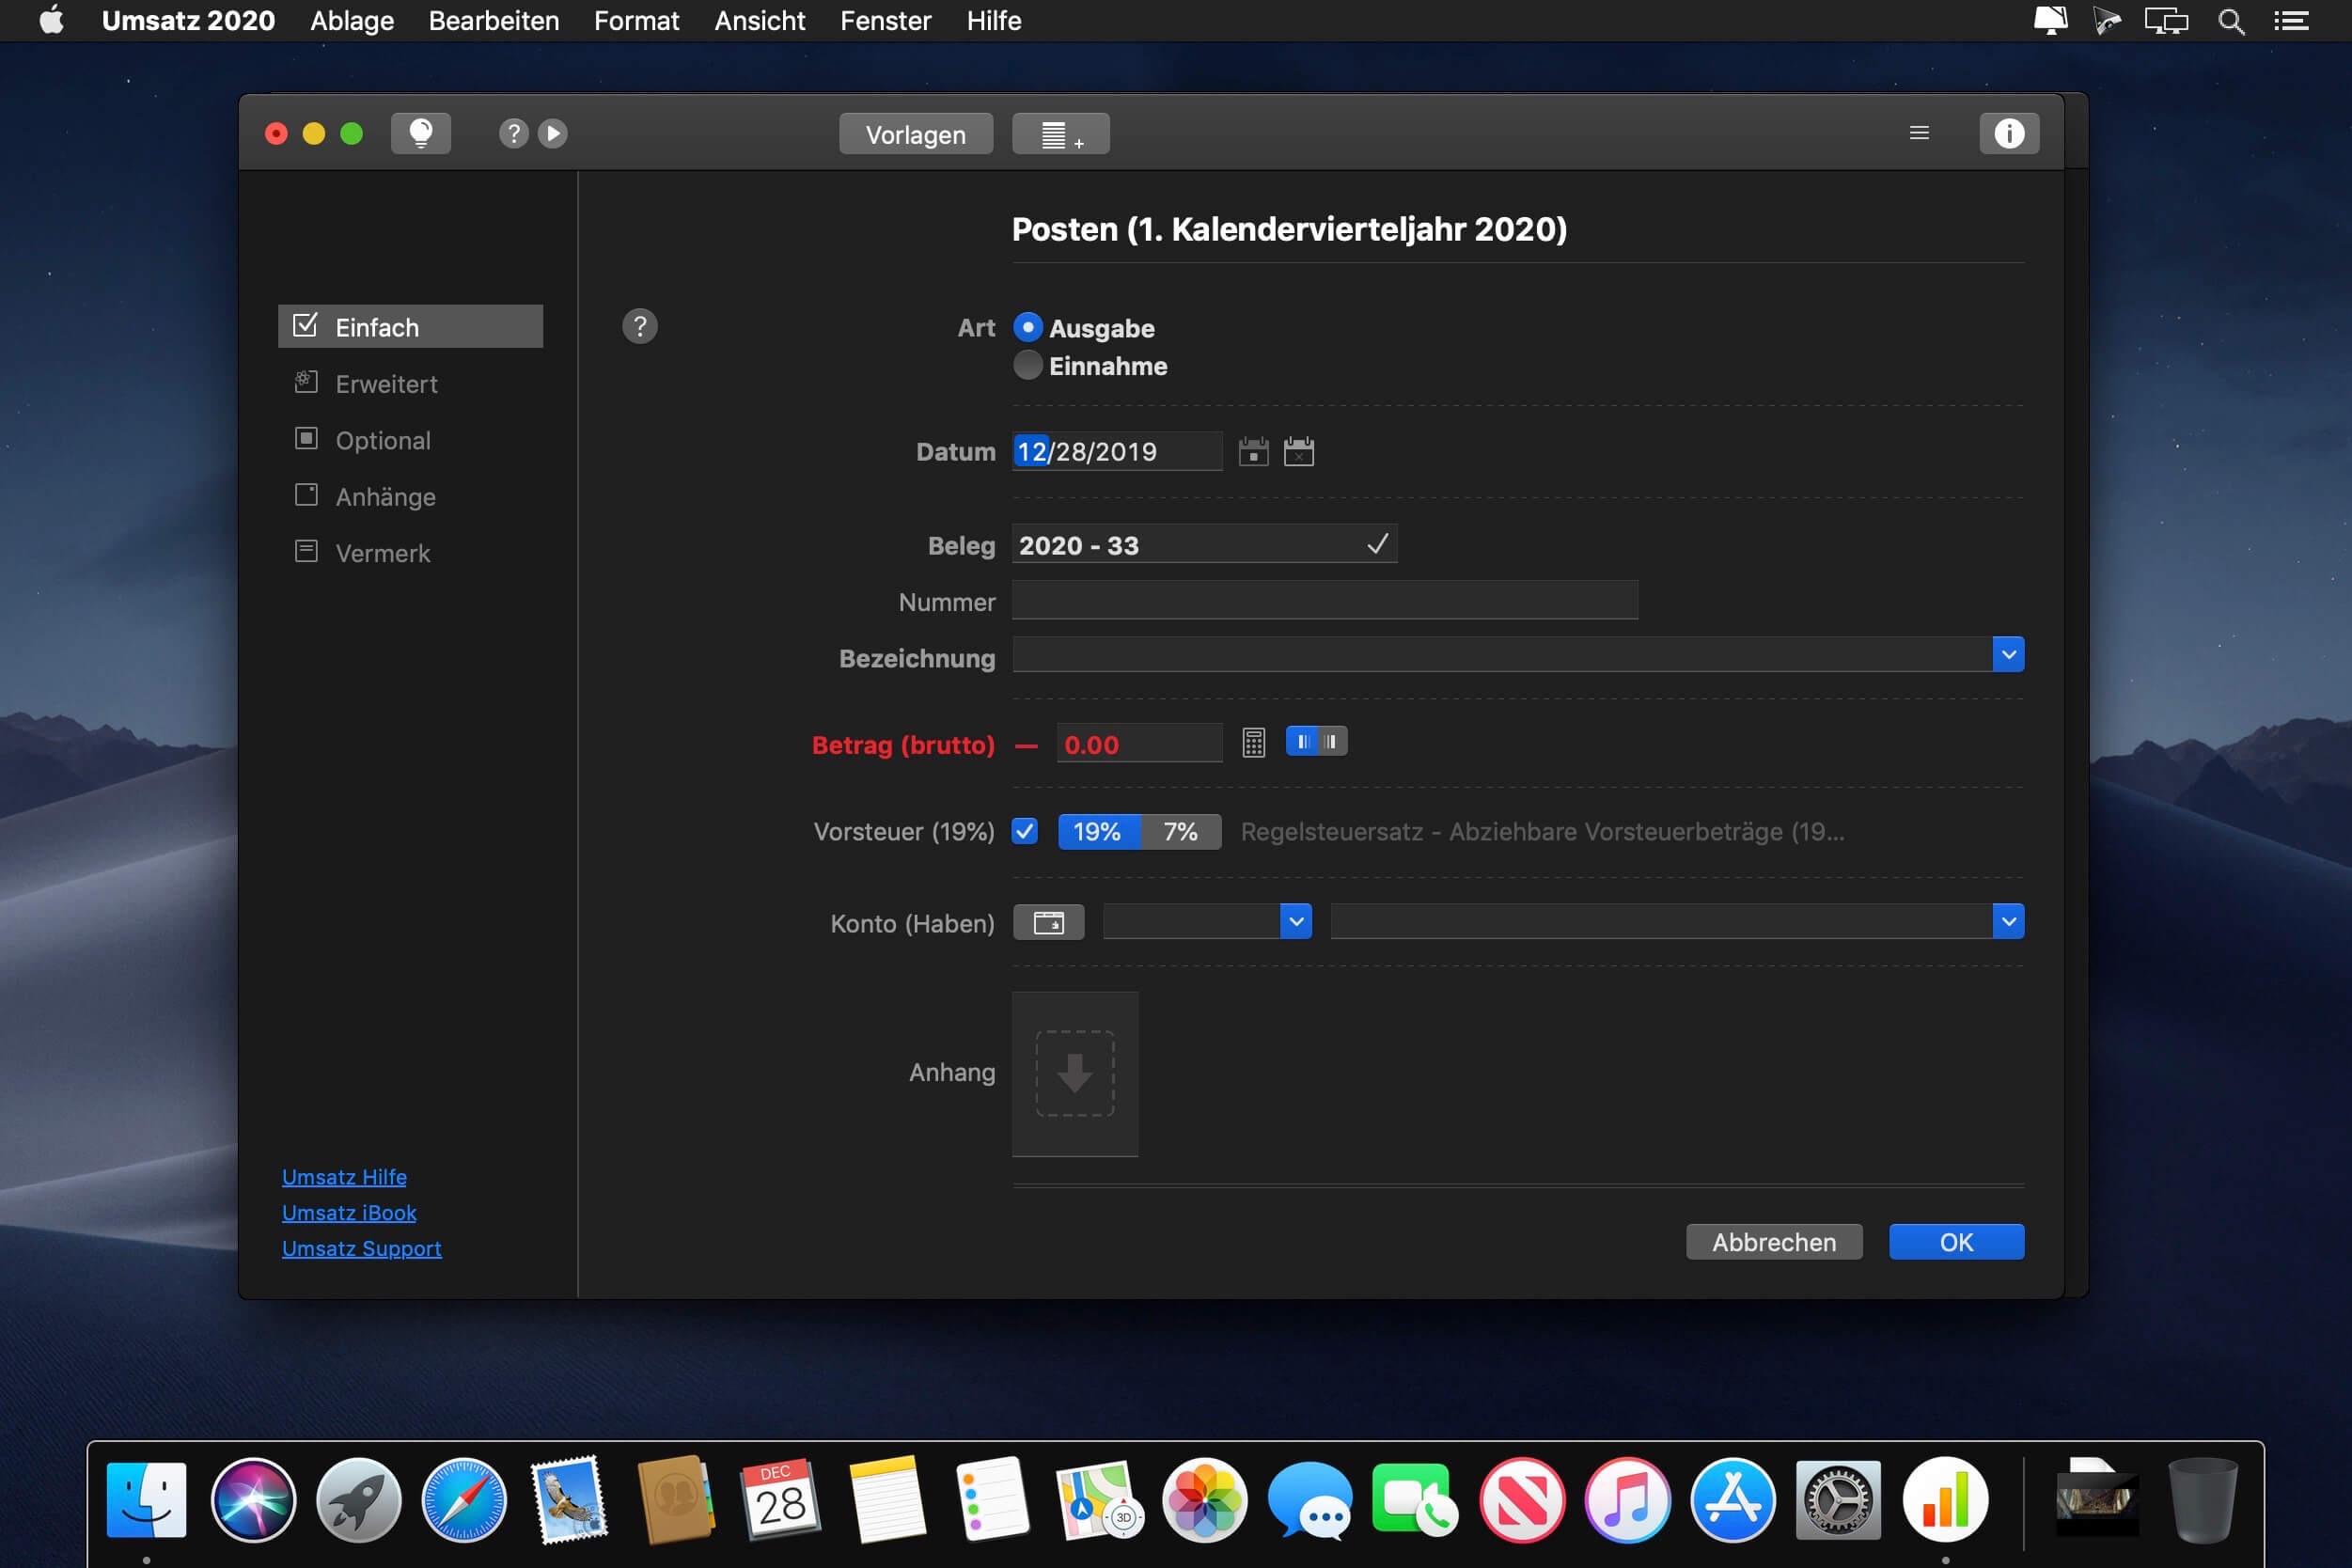Open the calendar picker next to Datum

point(1253,452)
